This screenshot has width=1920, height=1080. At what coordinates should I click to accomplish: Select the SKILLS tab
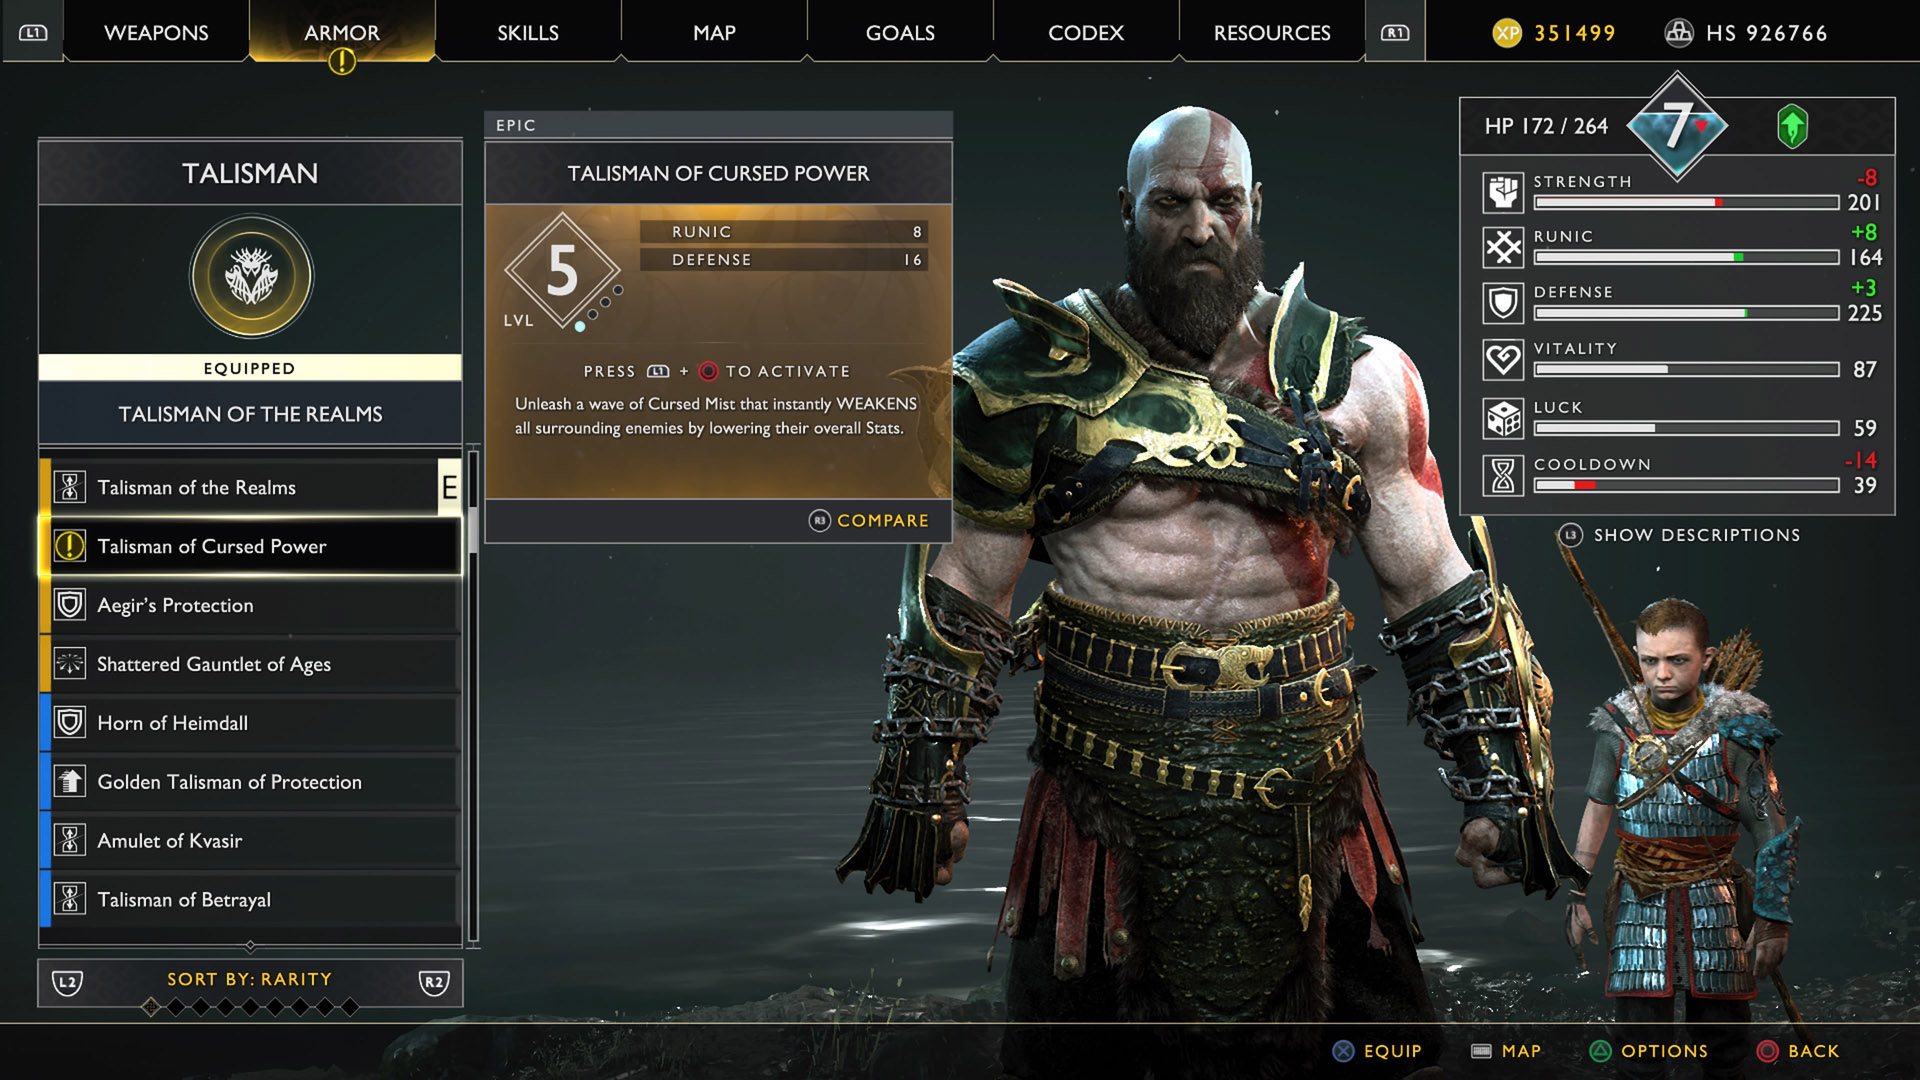pyautogui.click(x=525, y=33)
